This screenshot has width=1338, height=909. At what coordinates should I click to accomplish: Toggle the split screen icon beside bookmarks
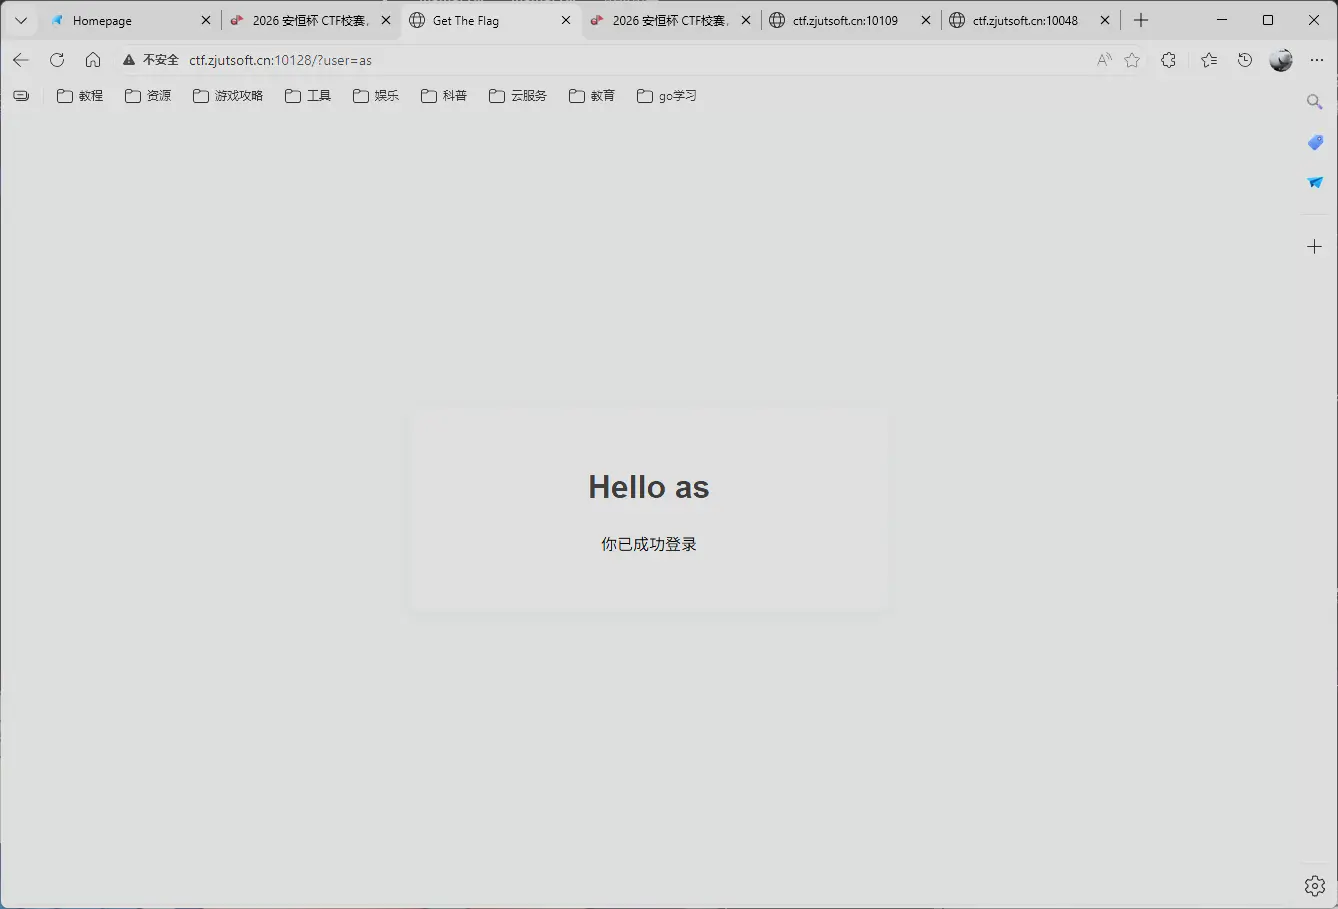click(21, 95)
